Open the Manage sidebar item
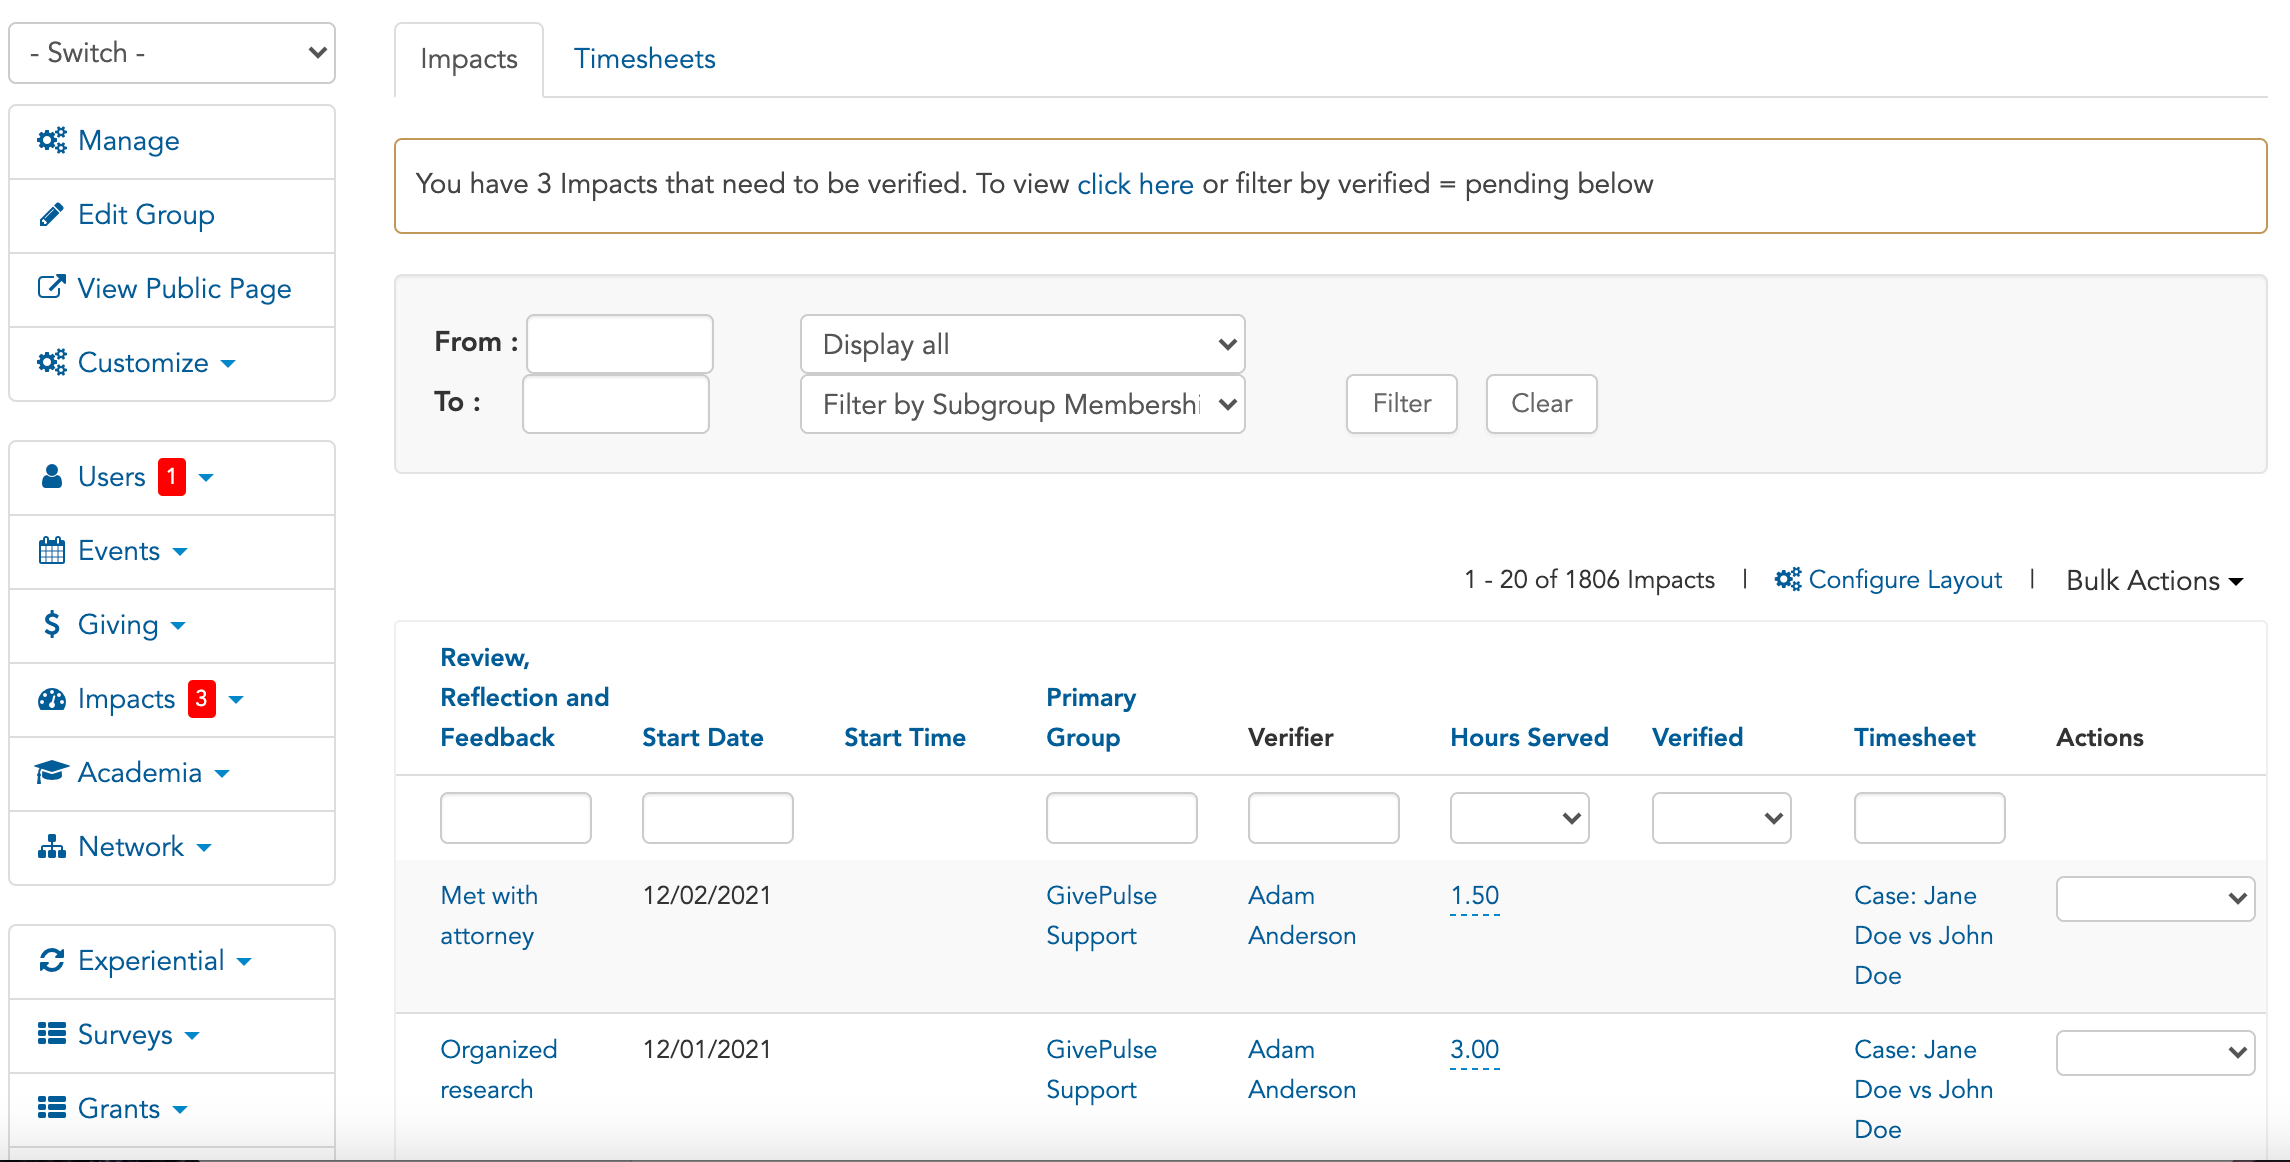This screenshot has width=2290, height=1162. click(172, 141)
